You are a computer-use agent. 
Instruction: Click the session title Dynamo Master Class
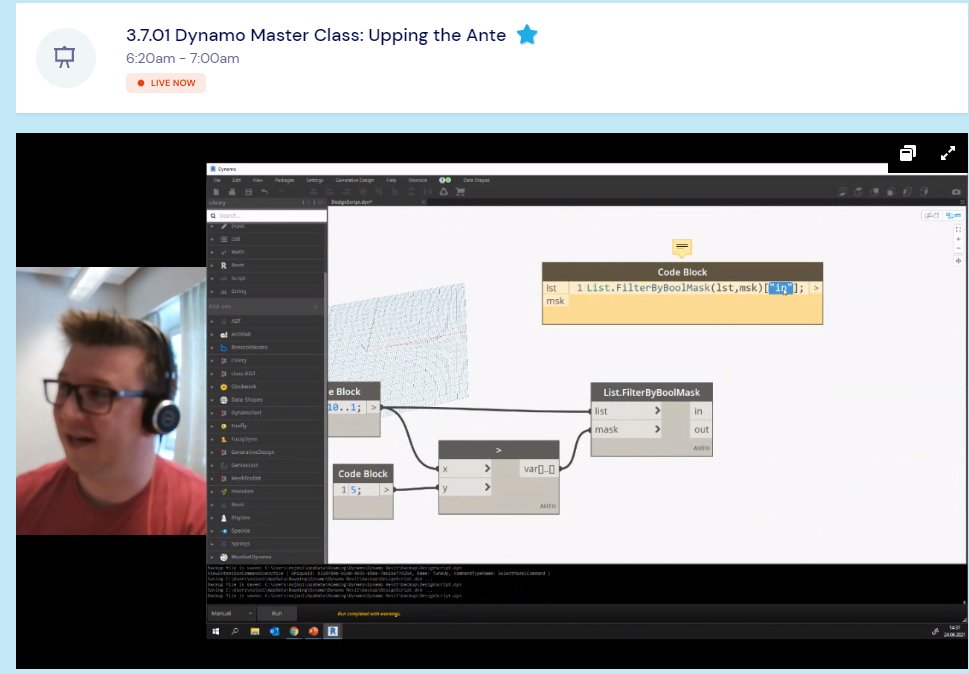[x=316, y=35]
